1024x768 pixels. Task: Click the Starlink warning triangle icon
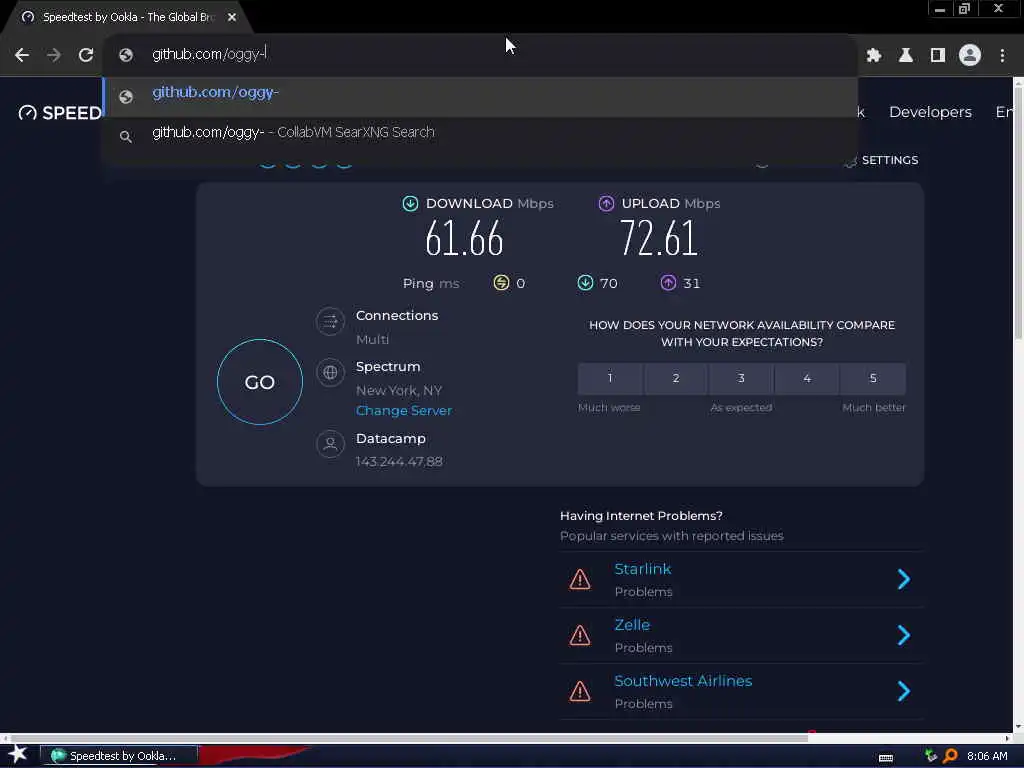pyautogui.click(x=580, y=579)
